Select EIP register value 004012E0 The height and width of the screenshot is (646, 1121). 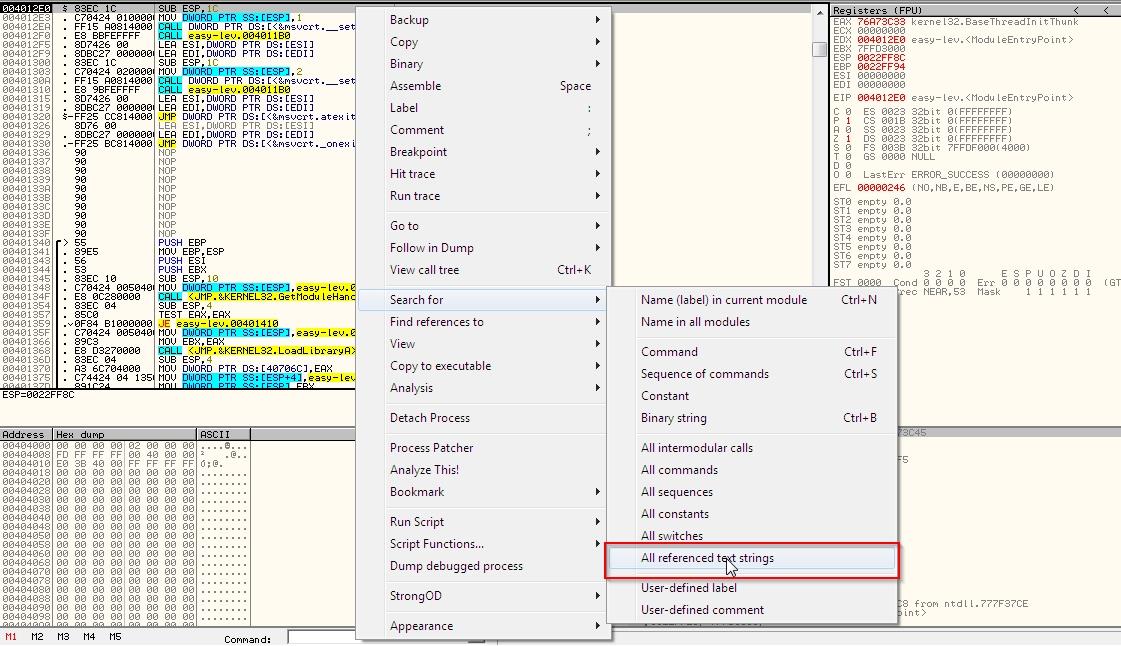[881, 98]
